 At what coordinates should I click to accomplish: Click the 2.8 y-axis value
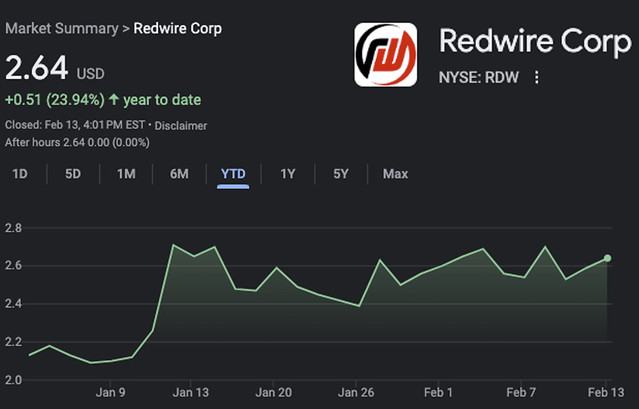[x=13, y=228]
